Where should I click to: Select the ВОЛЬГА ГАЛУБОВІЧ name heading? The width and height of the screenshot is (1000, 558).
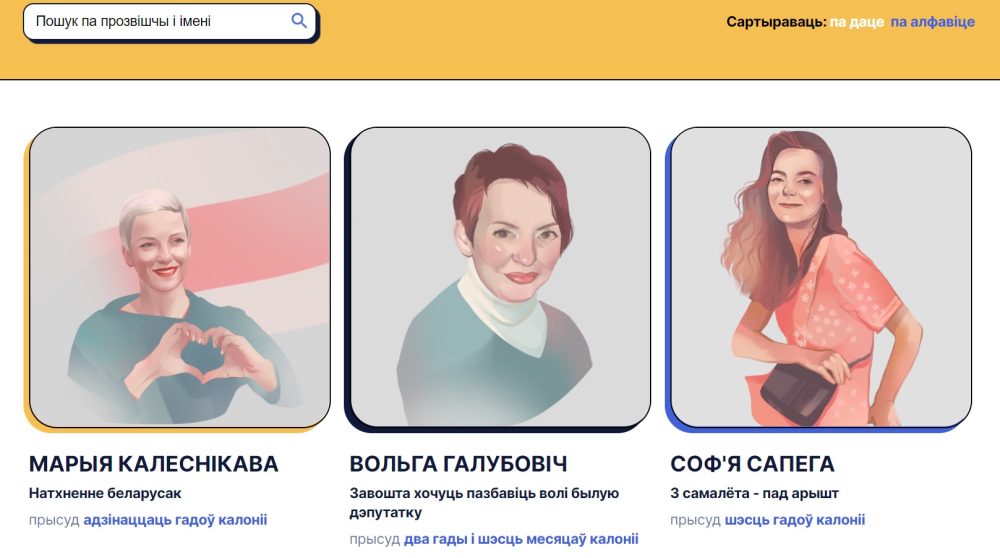(458, 464)
